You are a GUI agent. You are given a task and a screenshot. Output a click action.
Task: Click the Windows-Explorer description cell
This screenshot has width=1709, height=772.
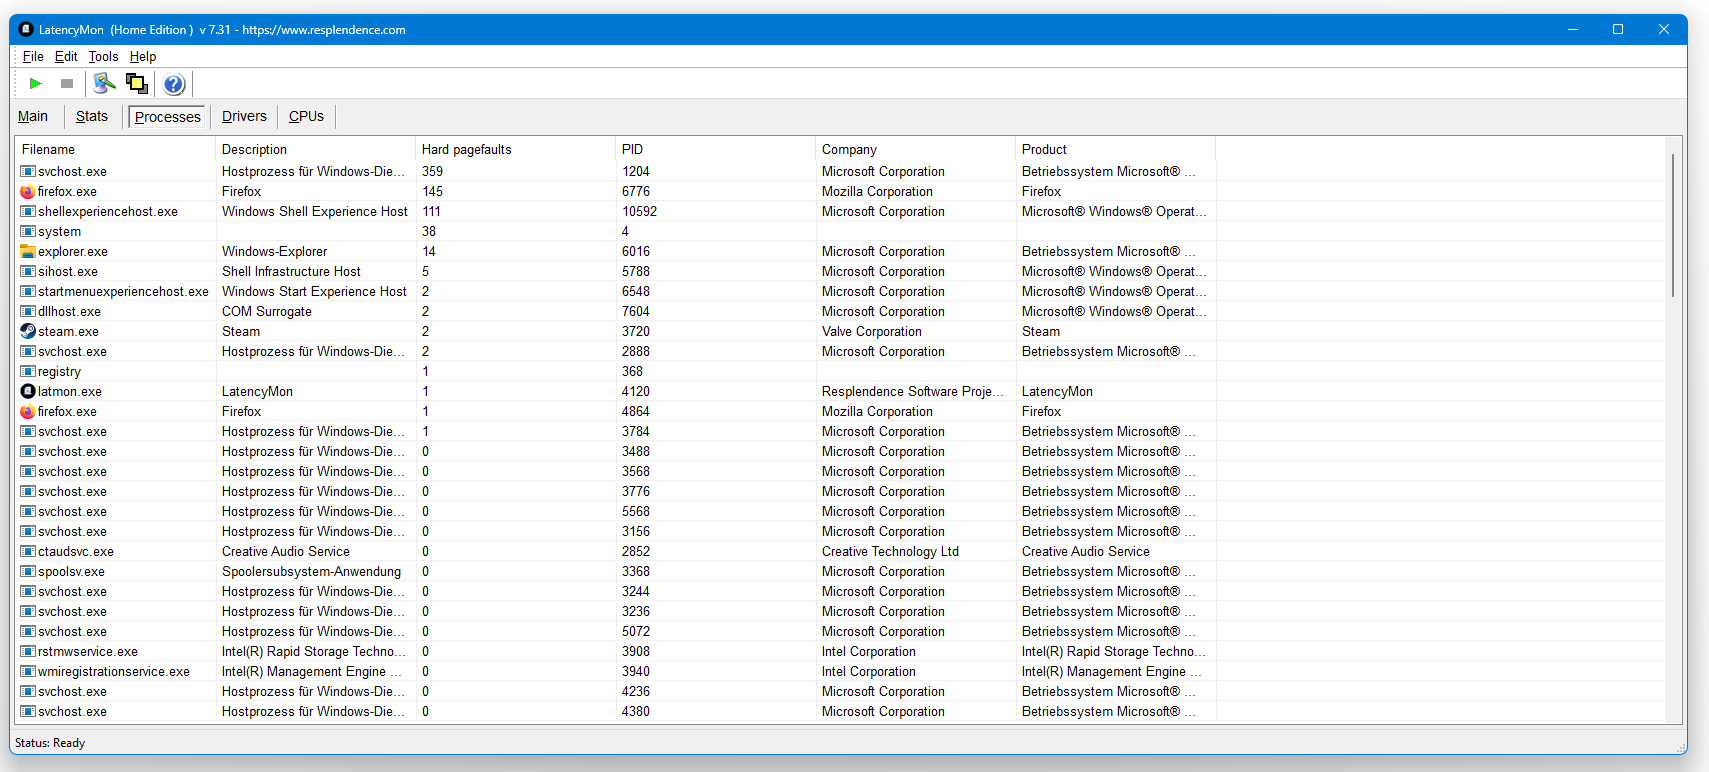pos(275,252)
